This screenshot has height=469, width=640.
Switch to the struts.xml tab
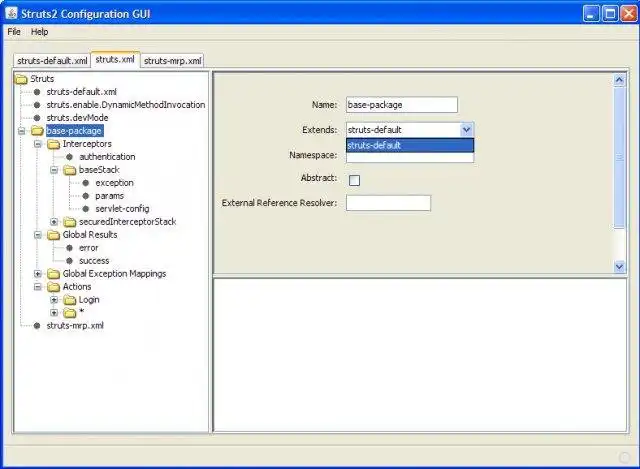coord(115,59)
